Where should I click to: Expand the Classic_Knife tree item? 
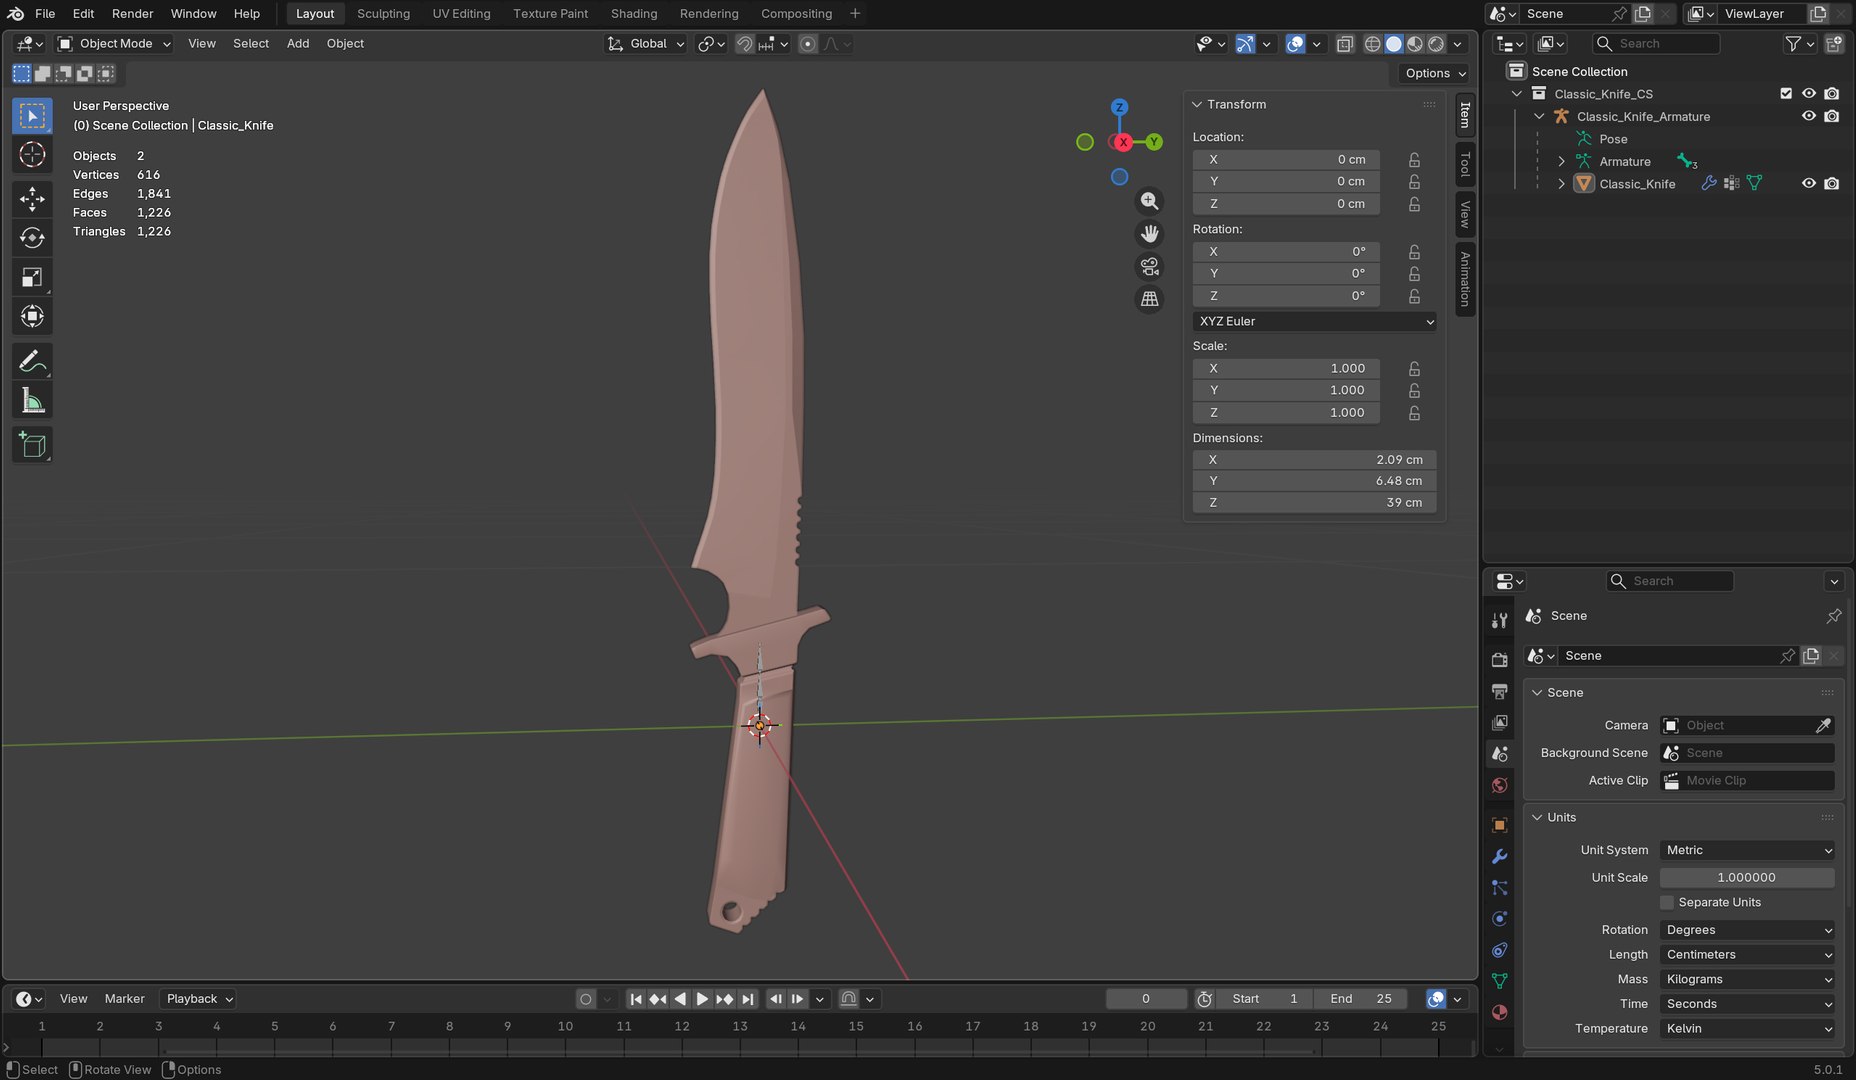[x=1561, y=184]
